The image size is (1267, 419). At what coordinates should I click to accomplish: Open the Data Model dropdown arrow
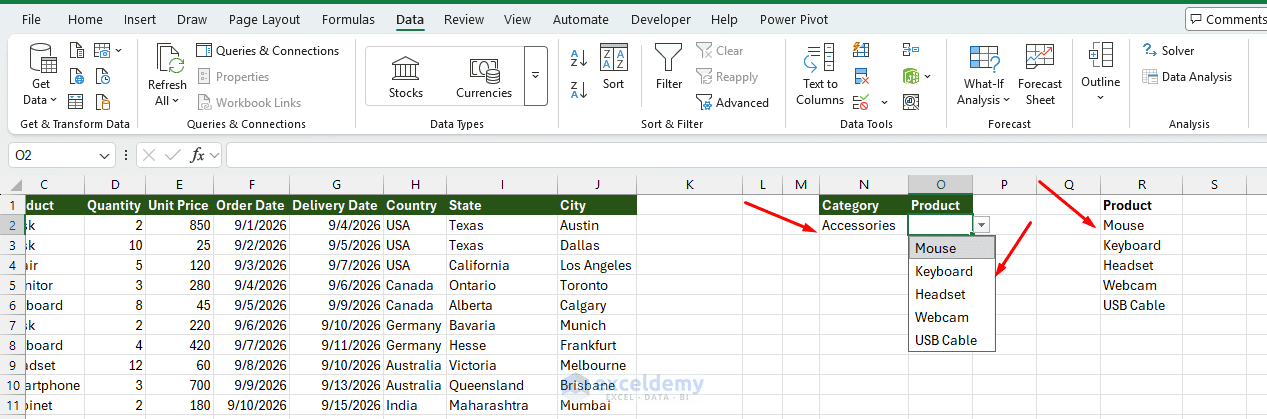point(928,76)
